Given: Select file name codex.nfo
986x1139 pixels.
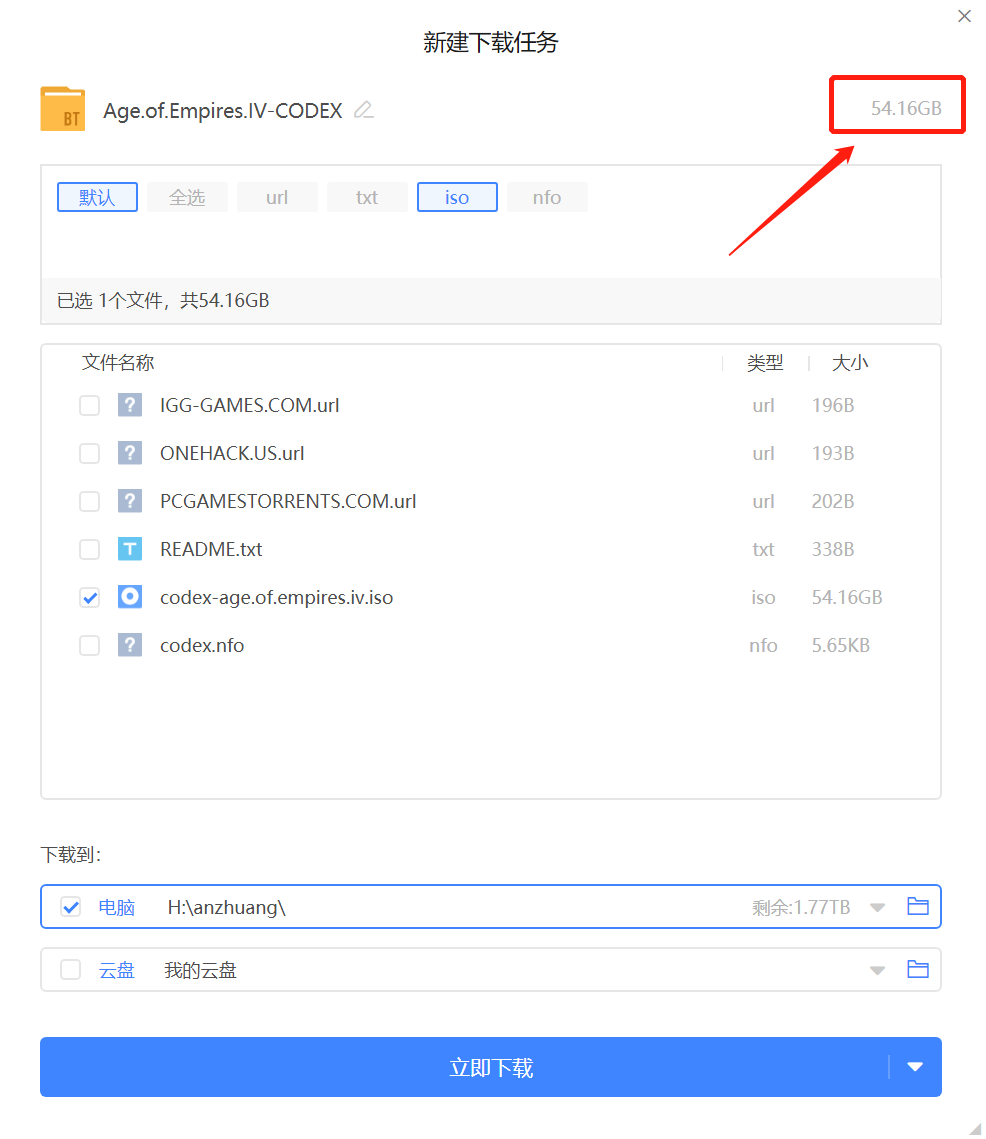Looking at the screenshot, I should tap(202, 645).
